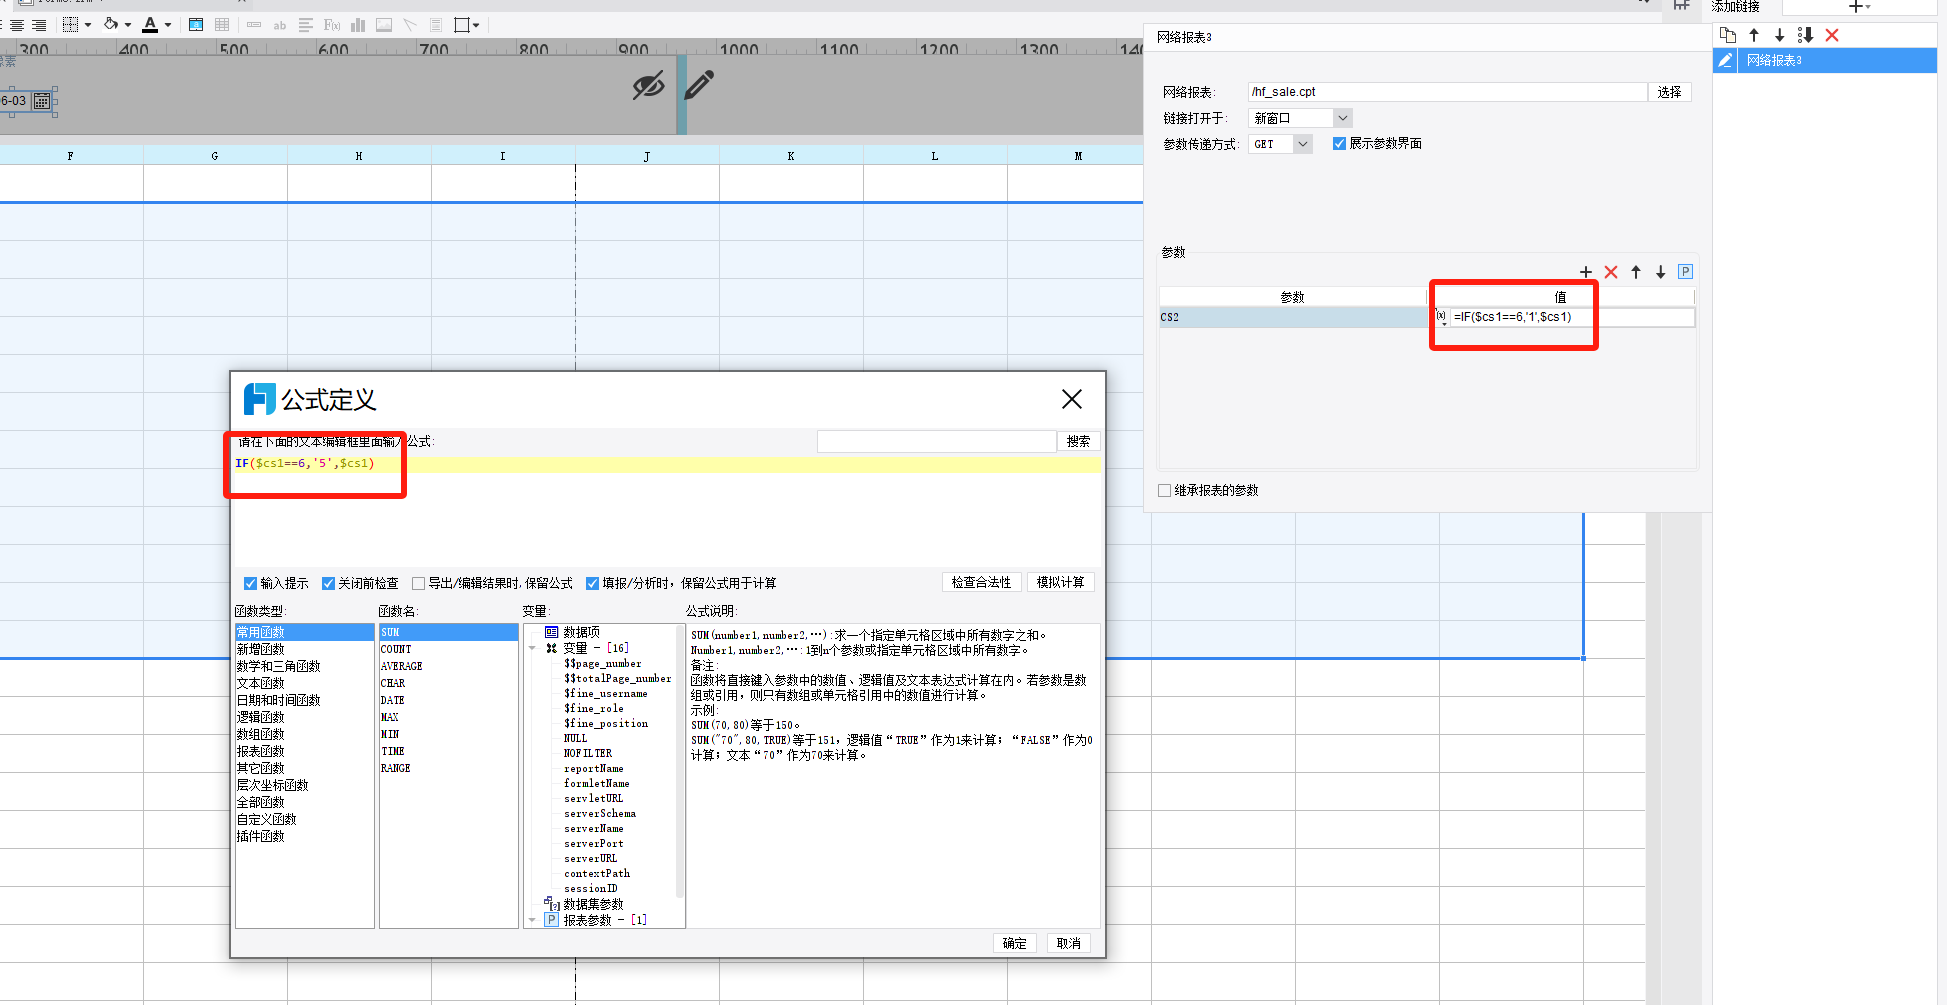Select AVERAGE in function name list

click(402, 666)
